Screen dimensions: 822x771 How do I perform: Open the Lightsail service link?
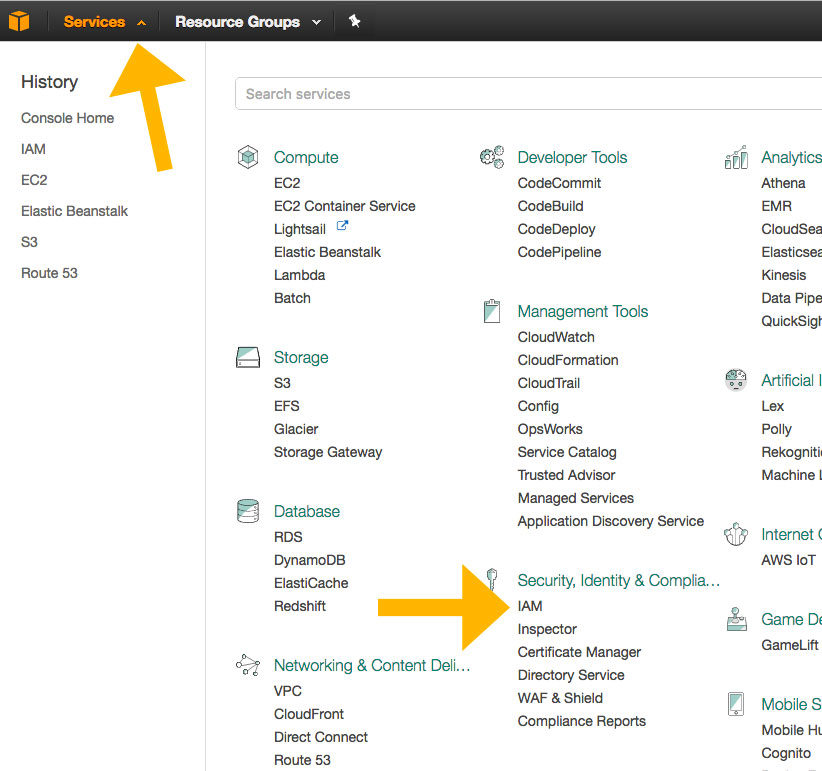pyautogui.click(x=300, y=229)
